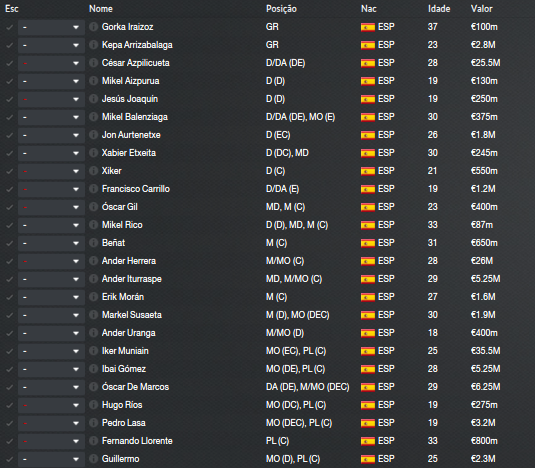Tick the checkmark for César Azpilicueta
Image resolution: width=535 pixels, height=470 pixels.
click(x=10, y=63)
